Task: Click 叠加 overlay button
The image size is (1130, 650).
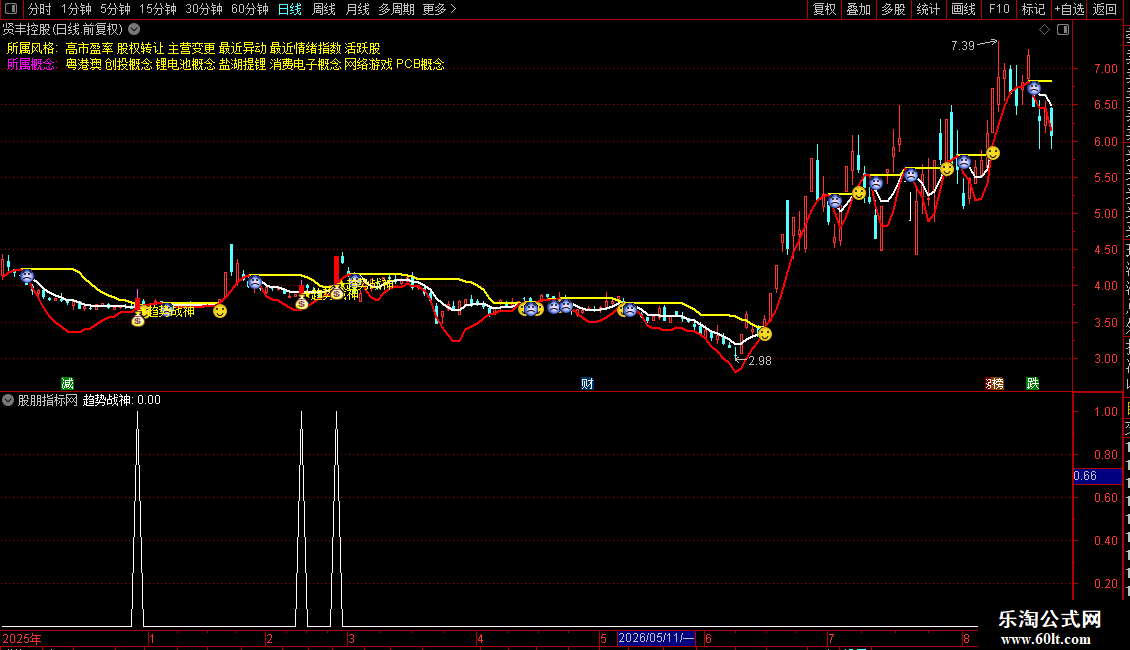Action: point(858,9)
